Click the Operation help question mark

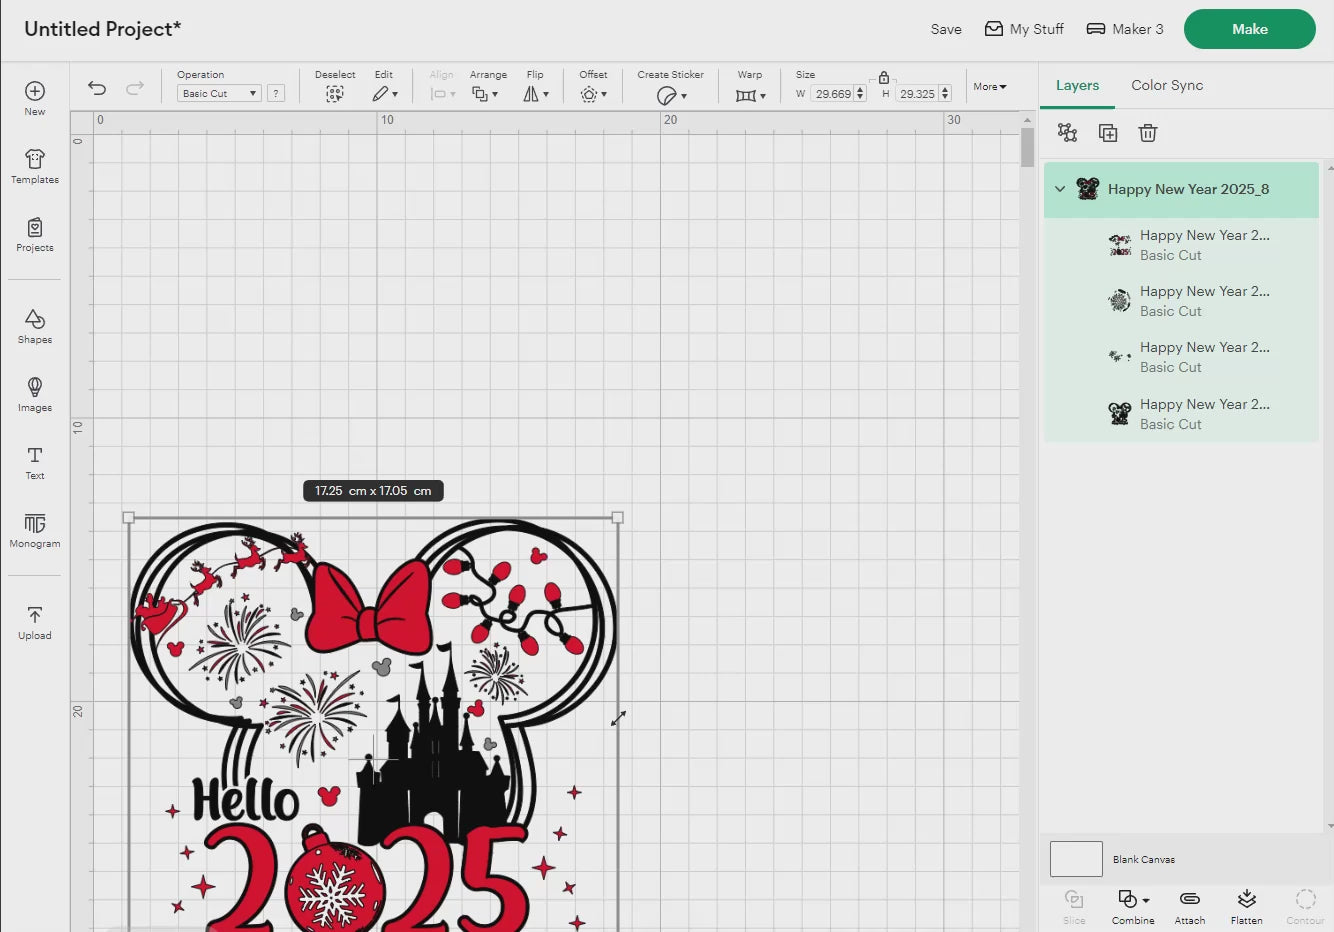[276, 93]
